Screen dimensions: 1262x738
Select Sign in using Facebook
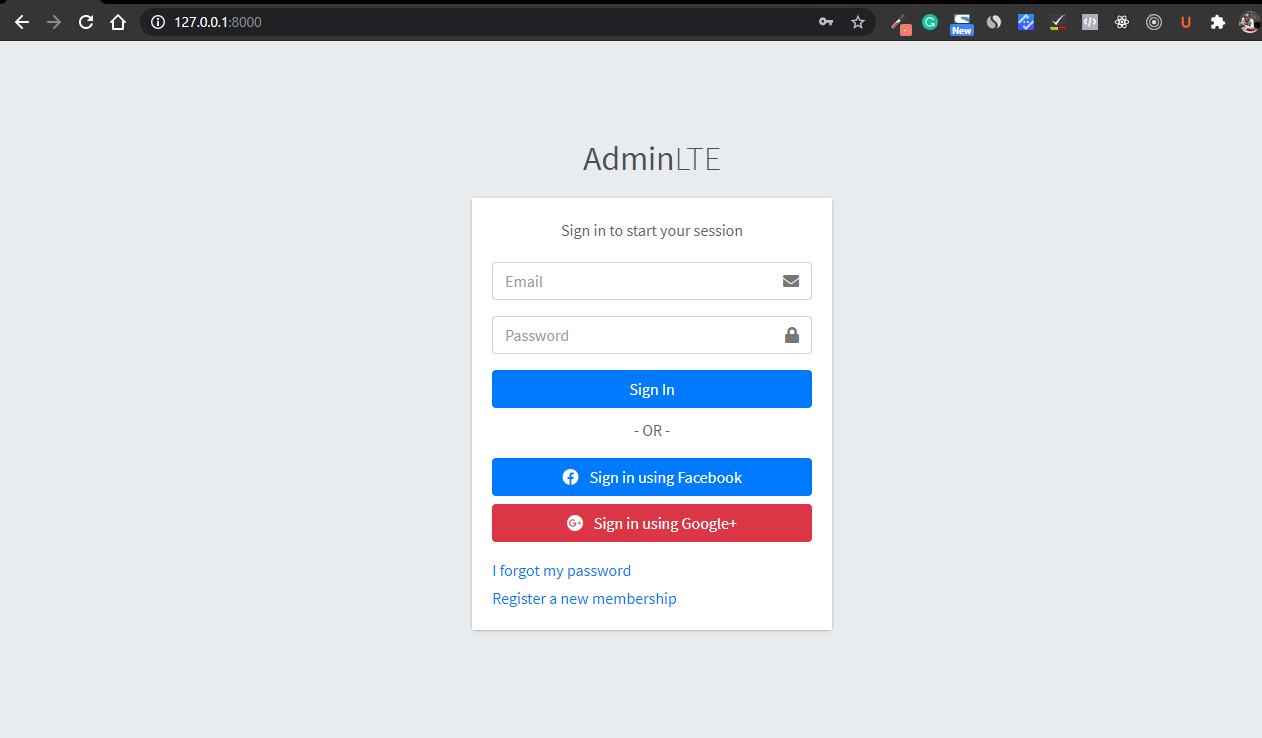tap(651, 477)
